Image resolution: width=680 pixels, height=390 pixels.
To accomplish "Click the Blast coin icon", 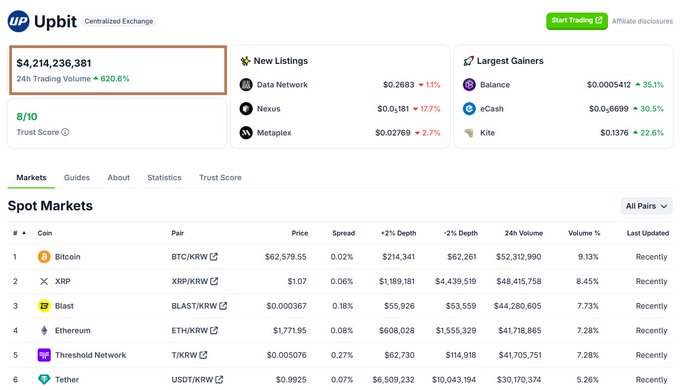I will pyautogui.click(x=44, y=306).
